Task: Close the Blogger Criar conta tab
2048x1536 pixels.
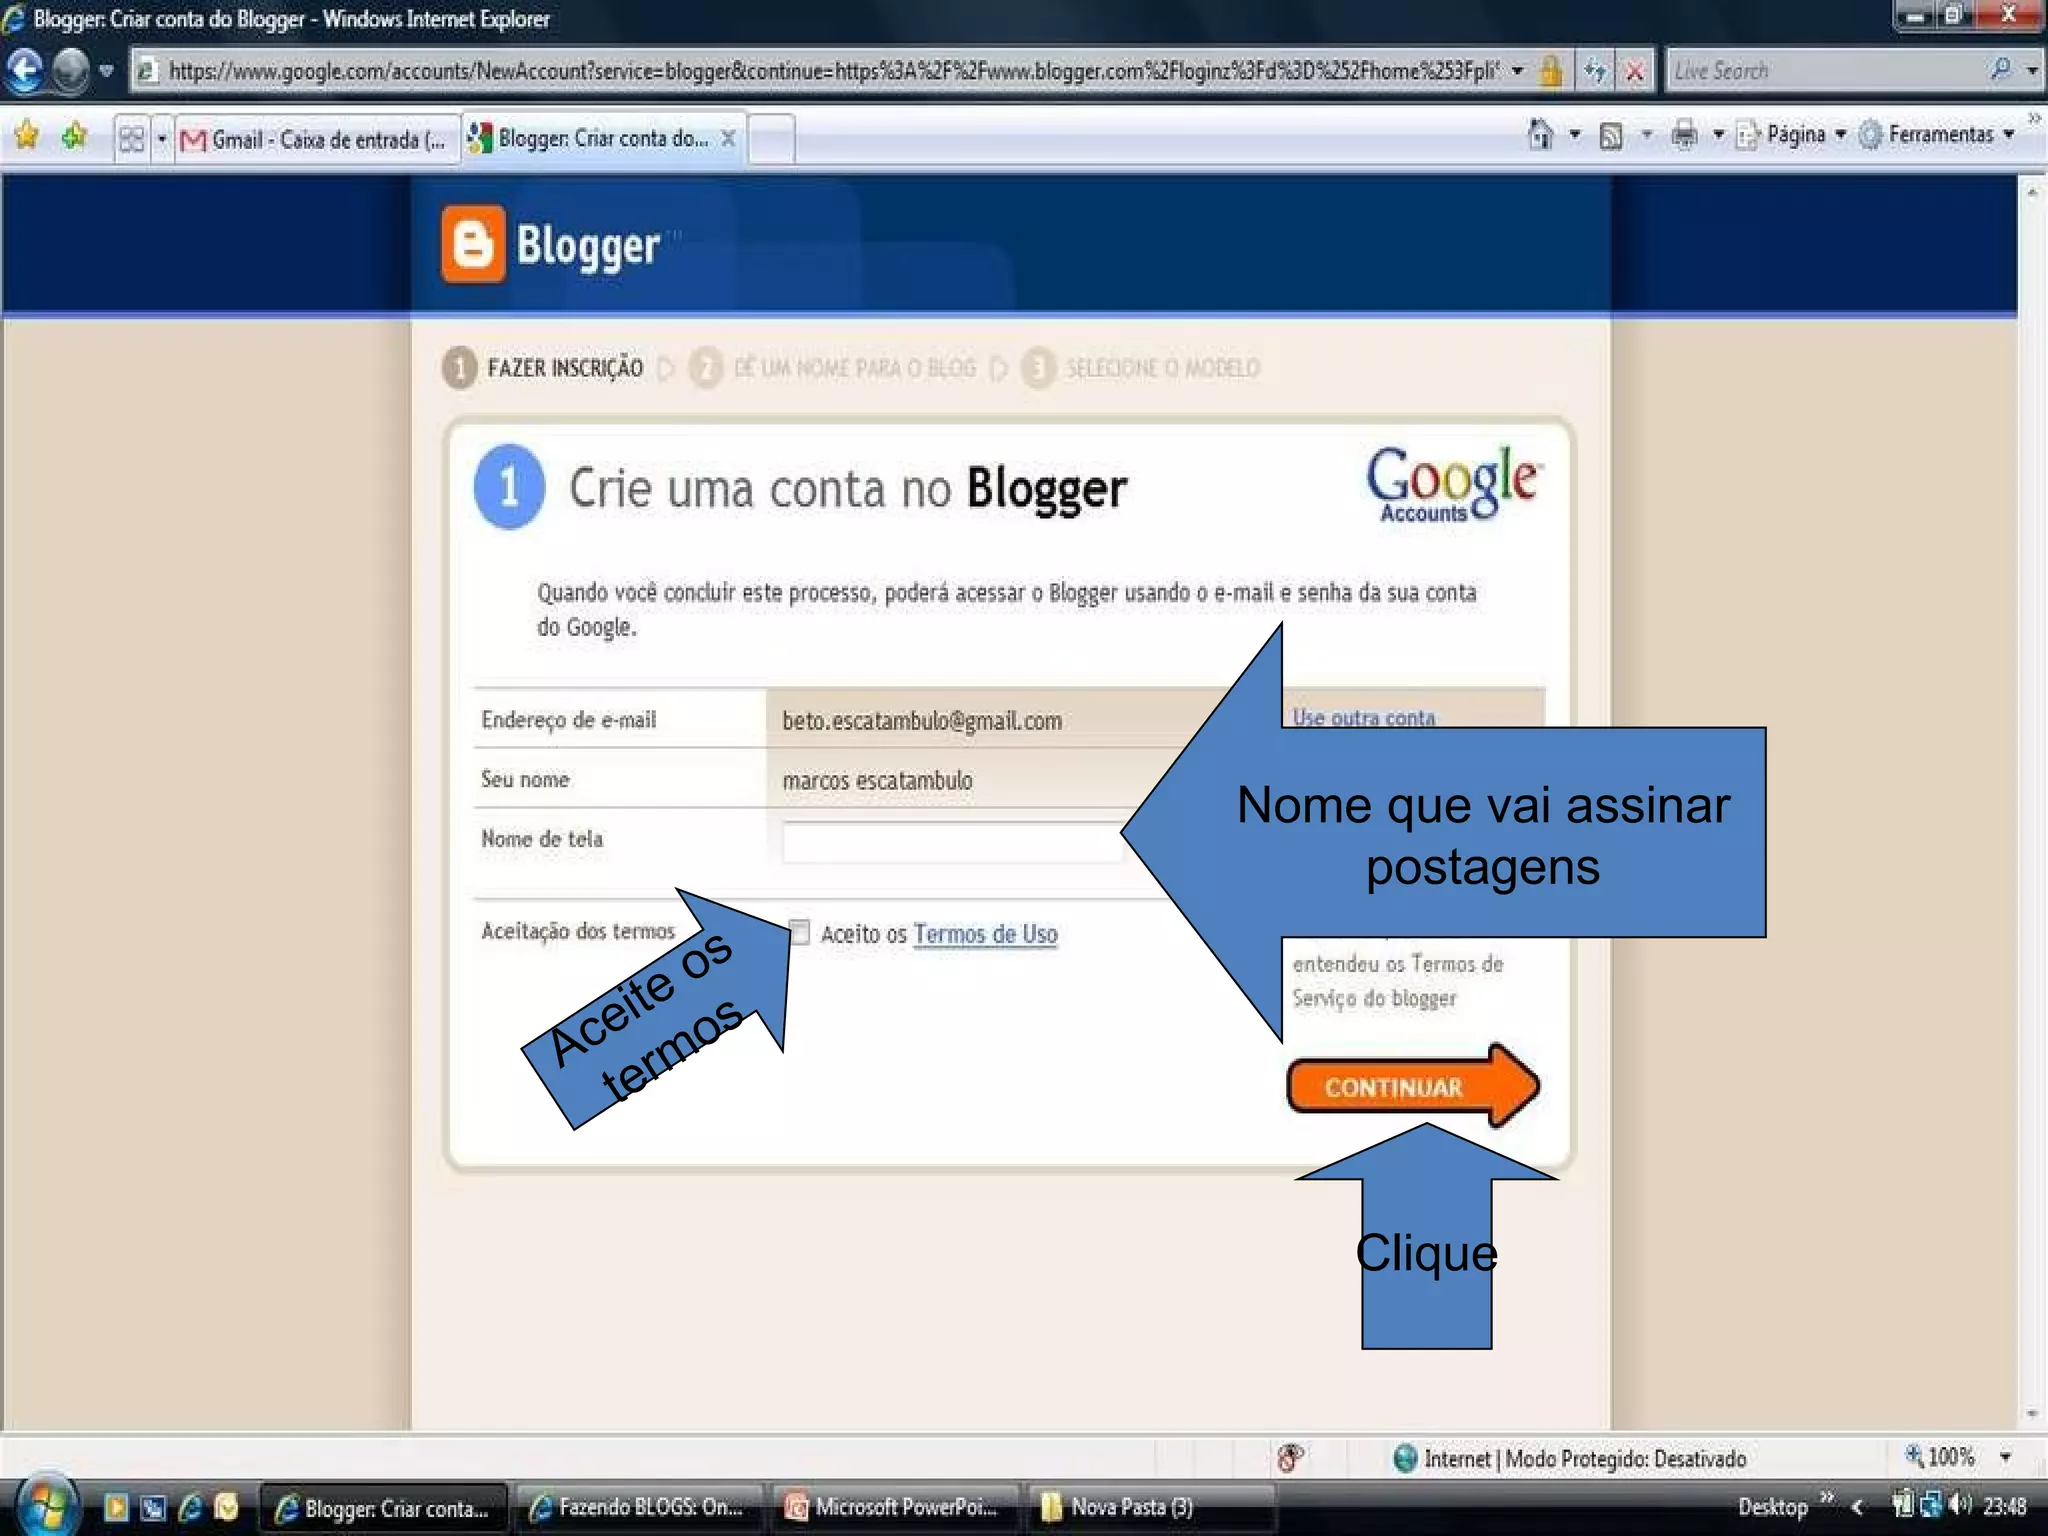Action: [729, 139]
